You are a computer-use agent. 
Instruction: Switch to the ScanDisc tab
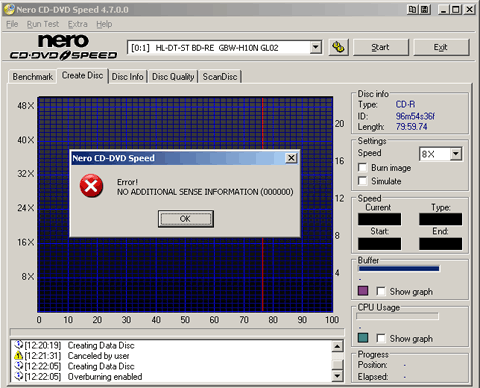pyautogui.click(x=220, y=77)
